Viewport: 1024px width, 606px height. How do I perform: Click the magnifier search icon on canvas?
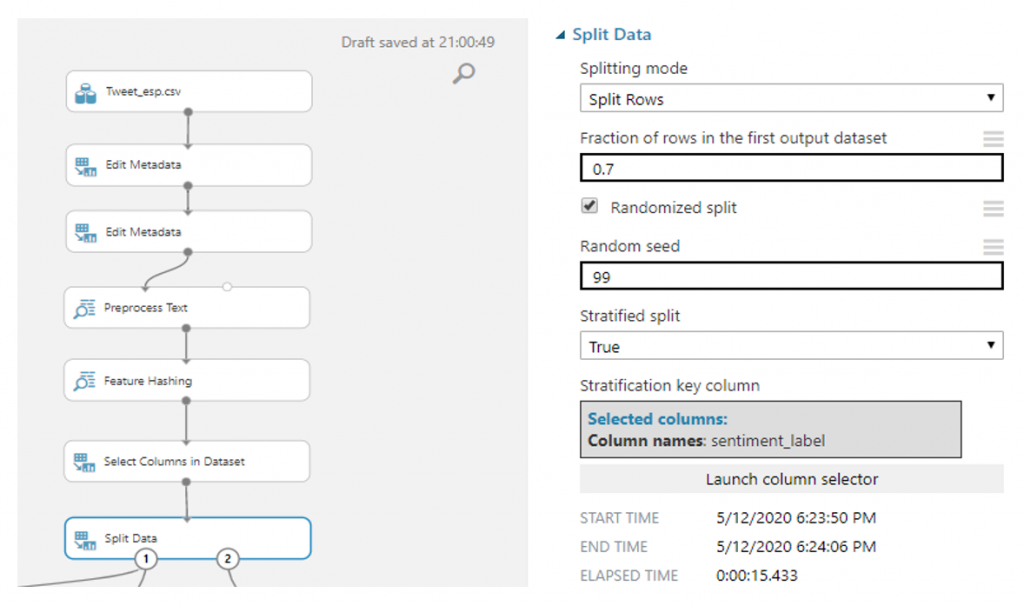pos(464,72)
